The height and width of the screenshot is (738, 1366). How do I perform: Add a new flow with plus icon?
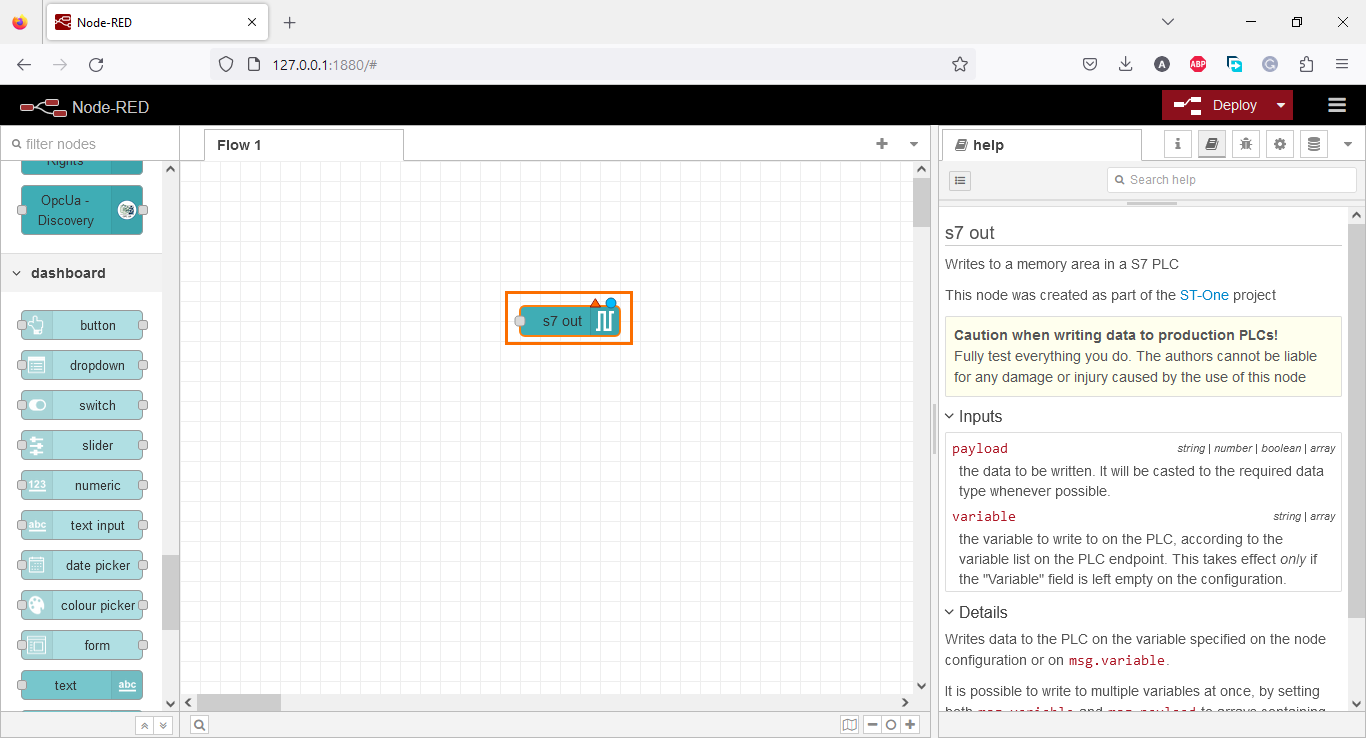pyautogui.click(x=882, y=144)
